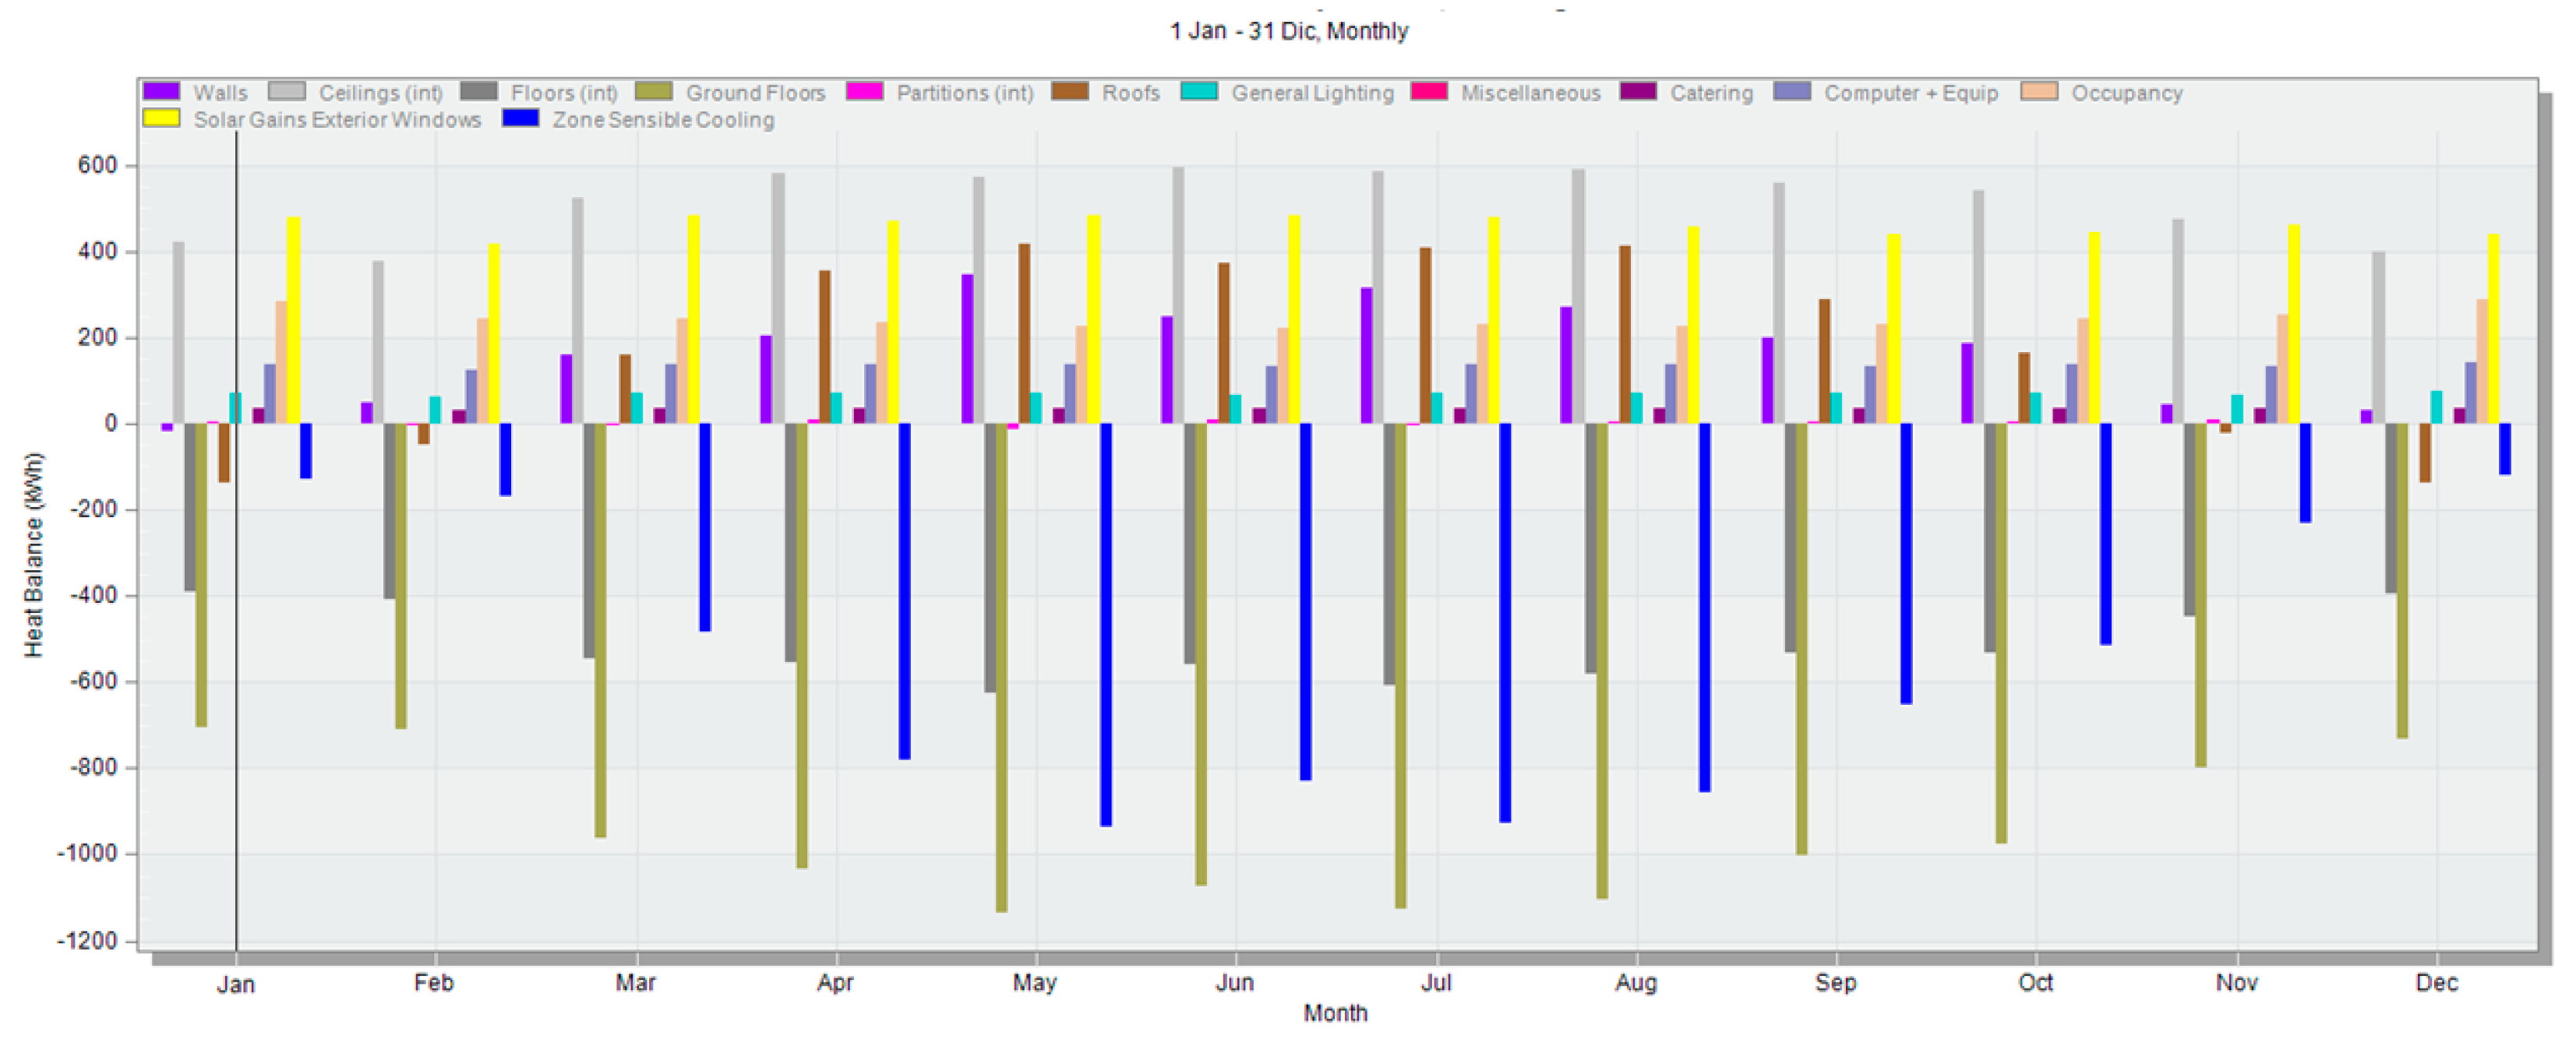Click the Solar Gains Exterior Windows yellow swatch
The height and width of the screenshot is (1043, 2576).
(x=161, y=119)
